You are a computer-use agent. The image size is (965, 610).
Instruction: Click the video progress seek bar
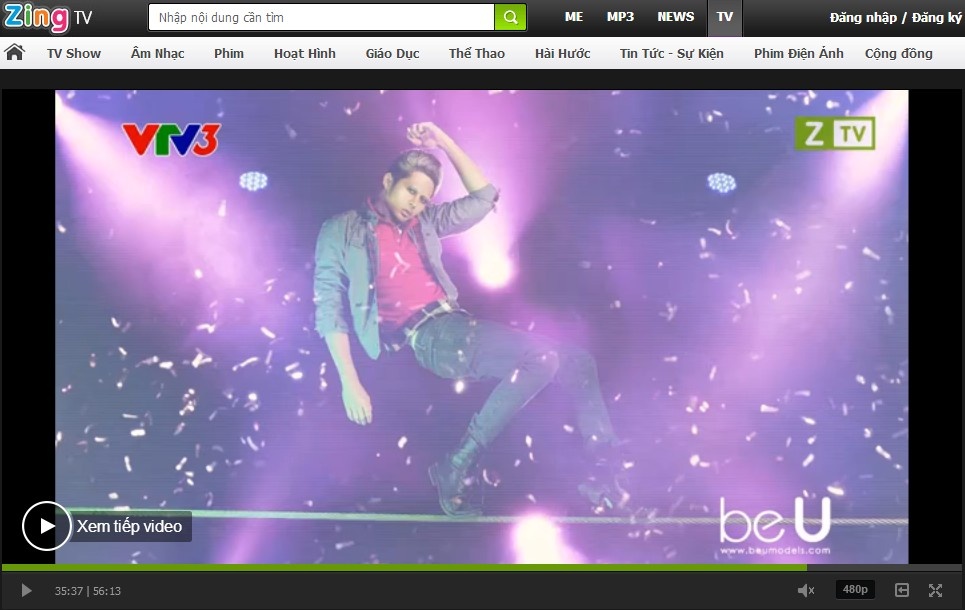(x=480, y=567)
